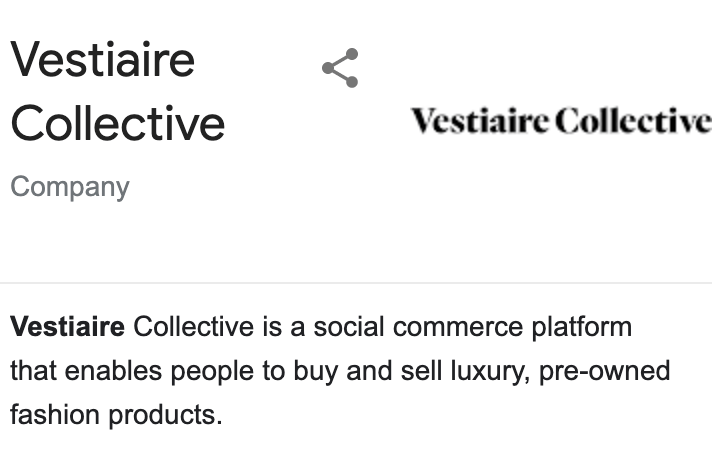Select the gray "Company" subtitle label
The width and height of the screenshot is (712, 450).
coord(70,187)
